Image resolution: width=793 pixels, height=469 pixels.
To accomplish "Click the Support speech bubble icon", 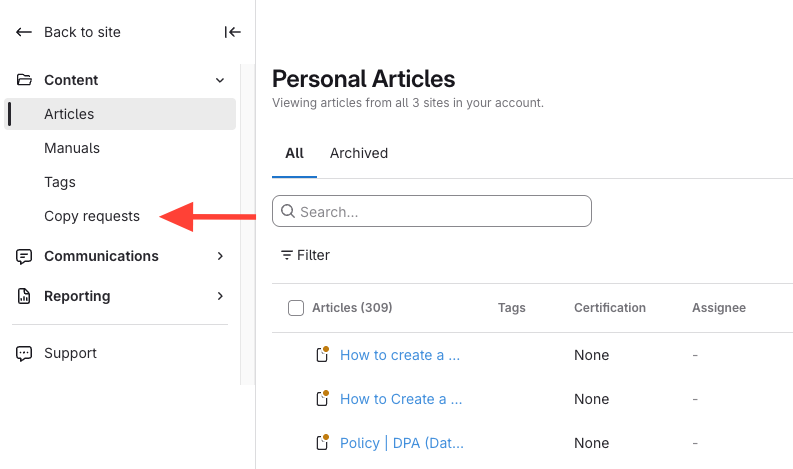I will click(24, 353).
